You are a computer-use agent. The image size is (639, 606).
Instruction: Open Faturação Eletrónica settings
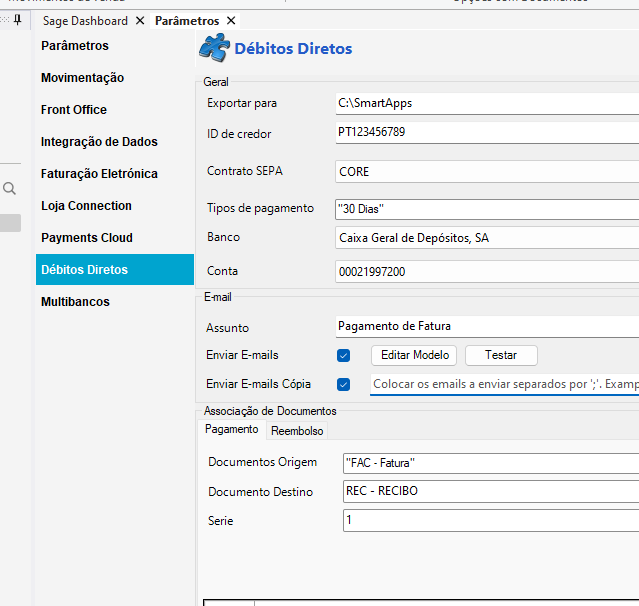click(x=99, y=174)
